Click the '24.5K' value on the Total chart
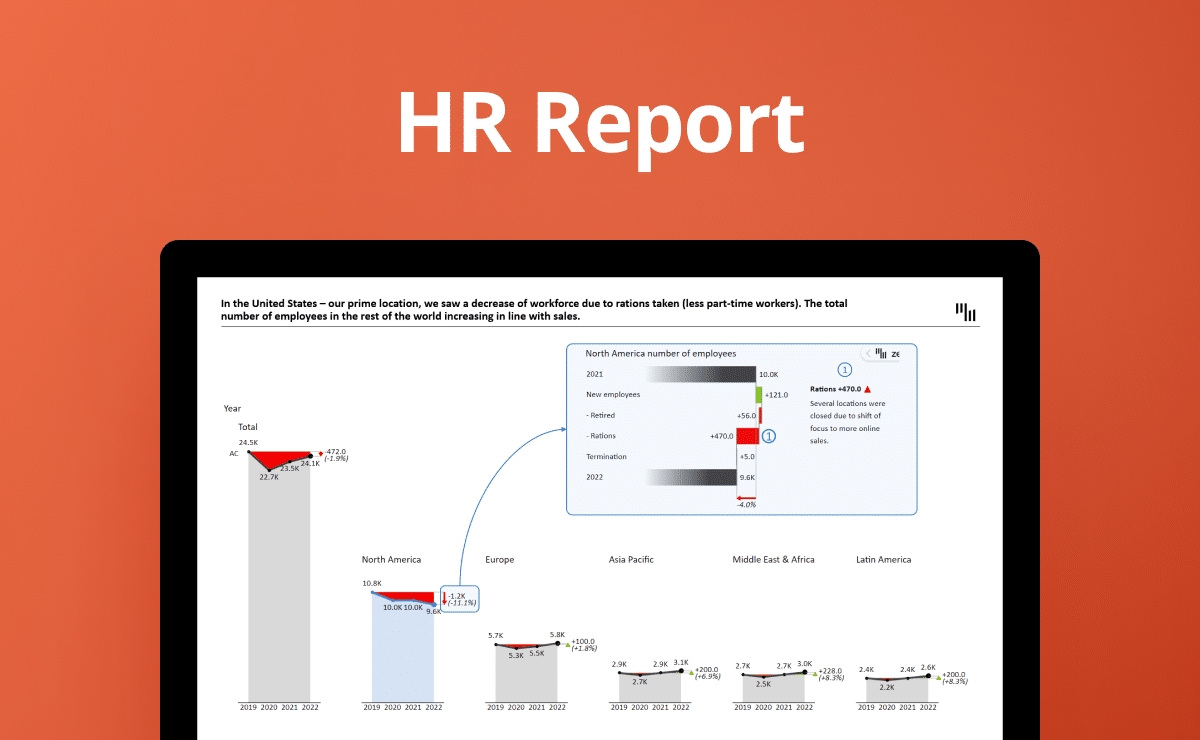The width and height of the screenshot is (1200, 740). coord(248,441)
